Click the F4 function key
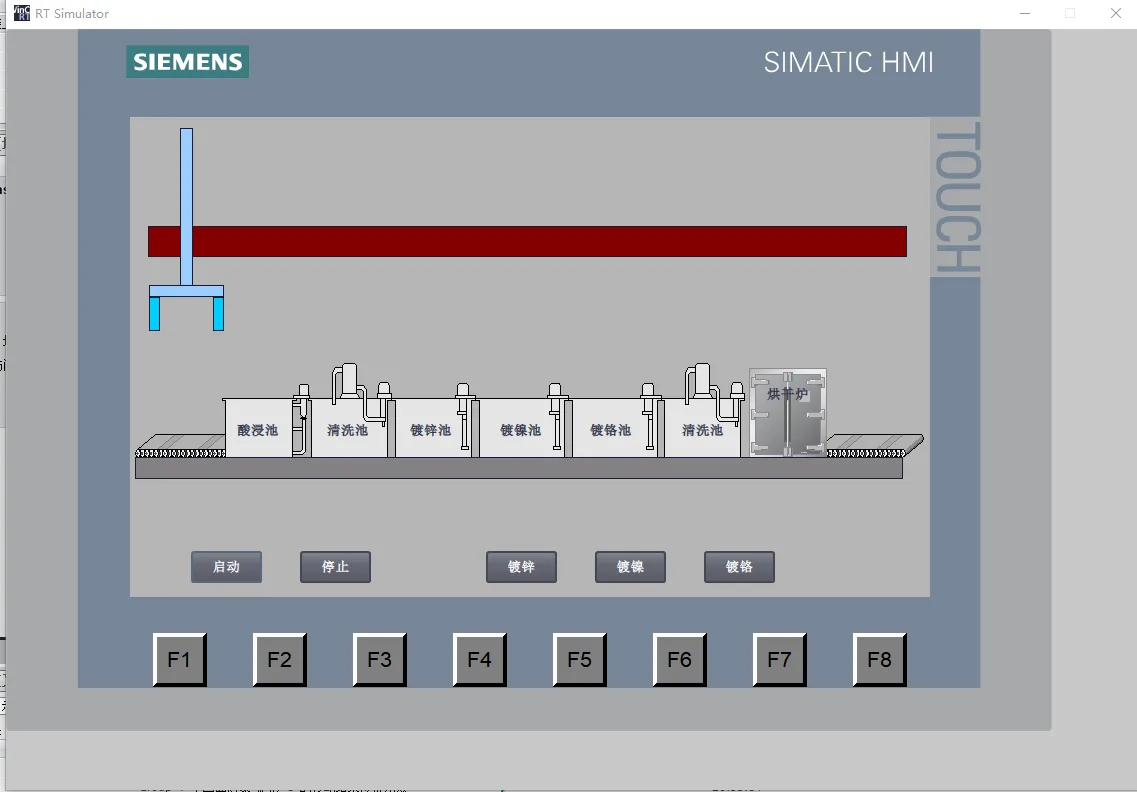The image size is (1137, 792). [479, 659]
